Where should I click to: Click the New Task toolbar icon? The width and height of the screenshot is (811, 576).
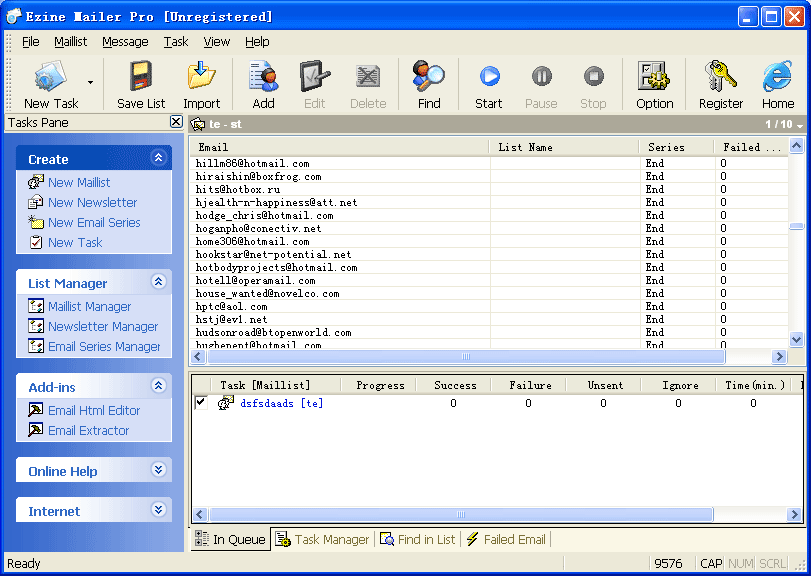[x=51, y=78]
